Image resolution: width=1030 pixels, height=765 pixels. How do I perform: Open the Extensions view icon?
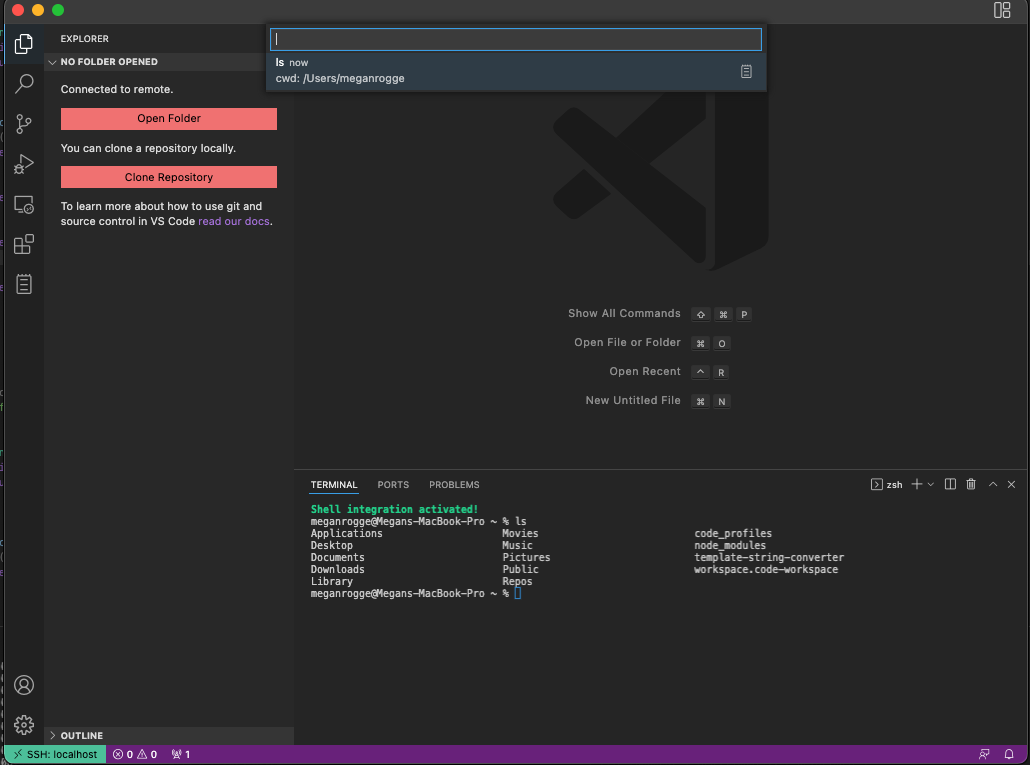(x=24, y=244)
